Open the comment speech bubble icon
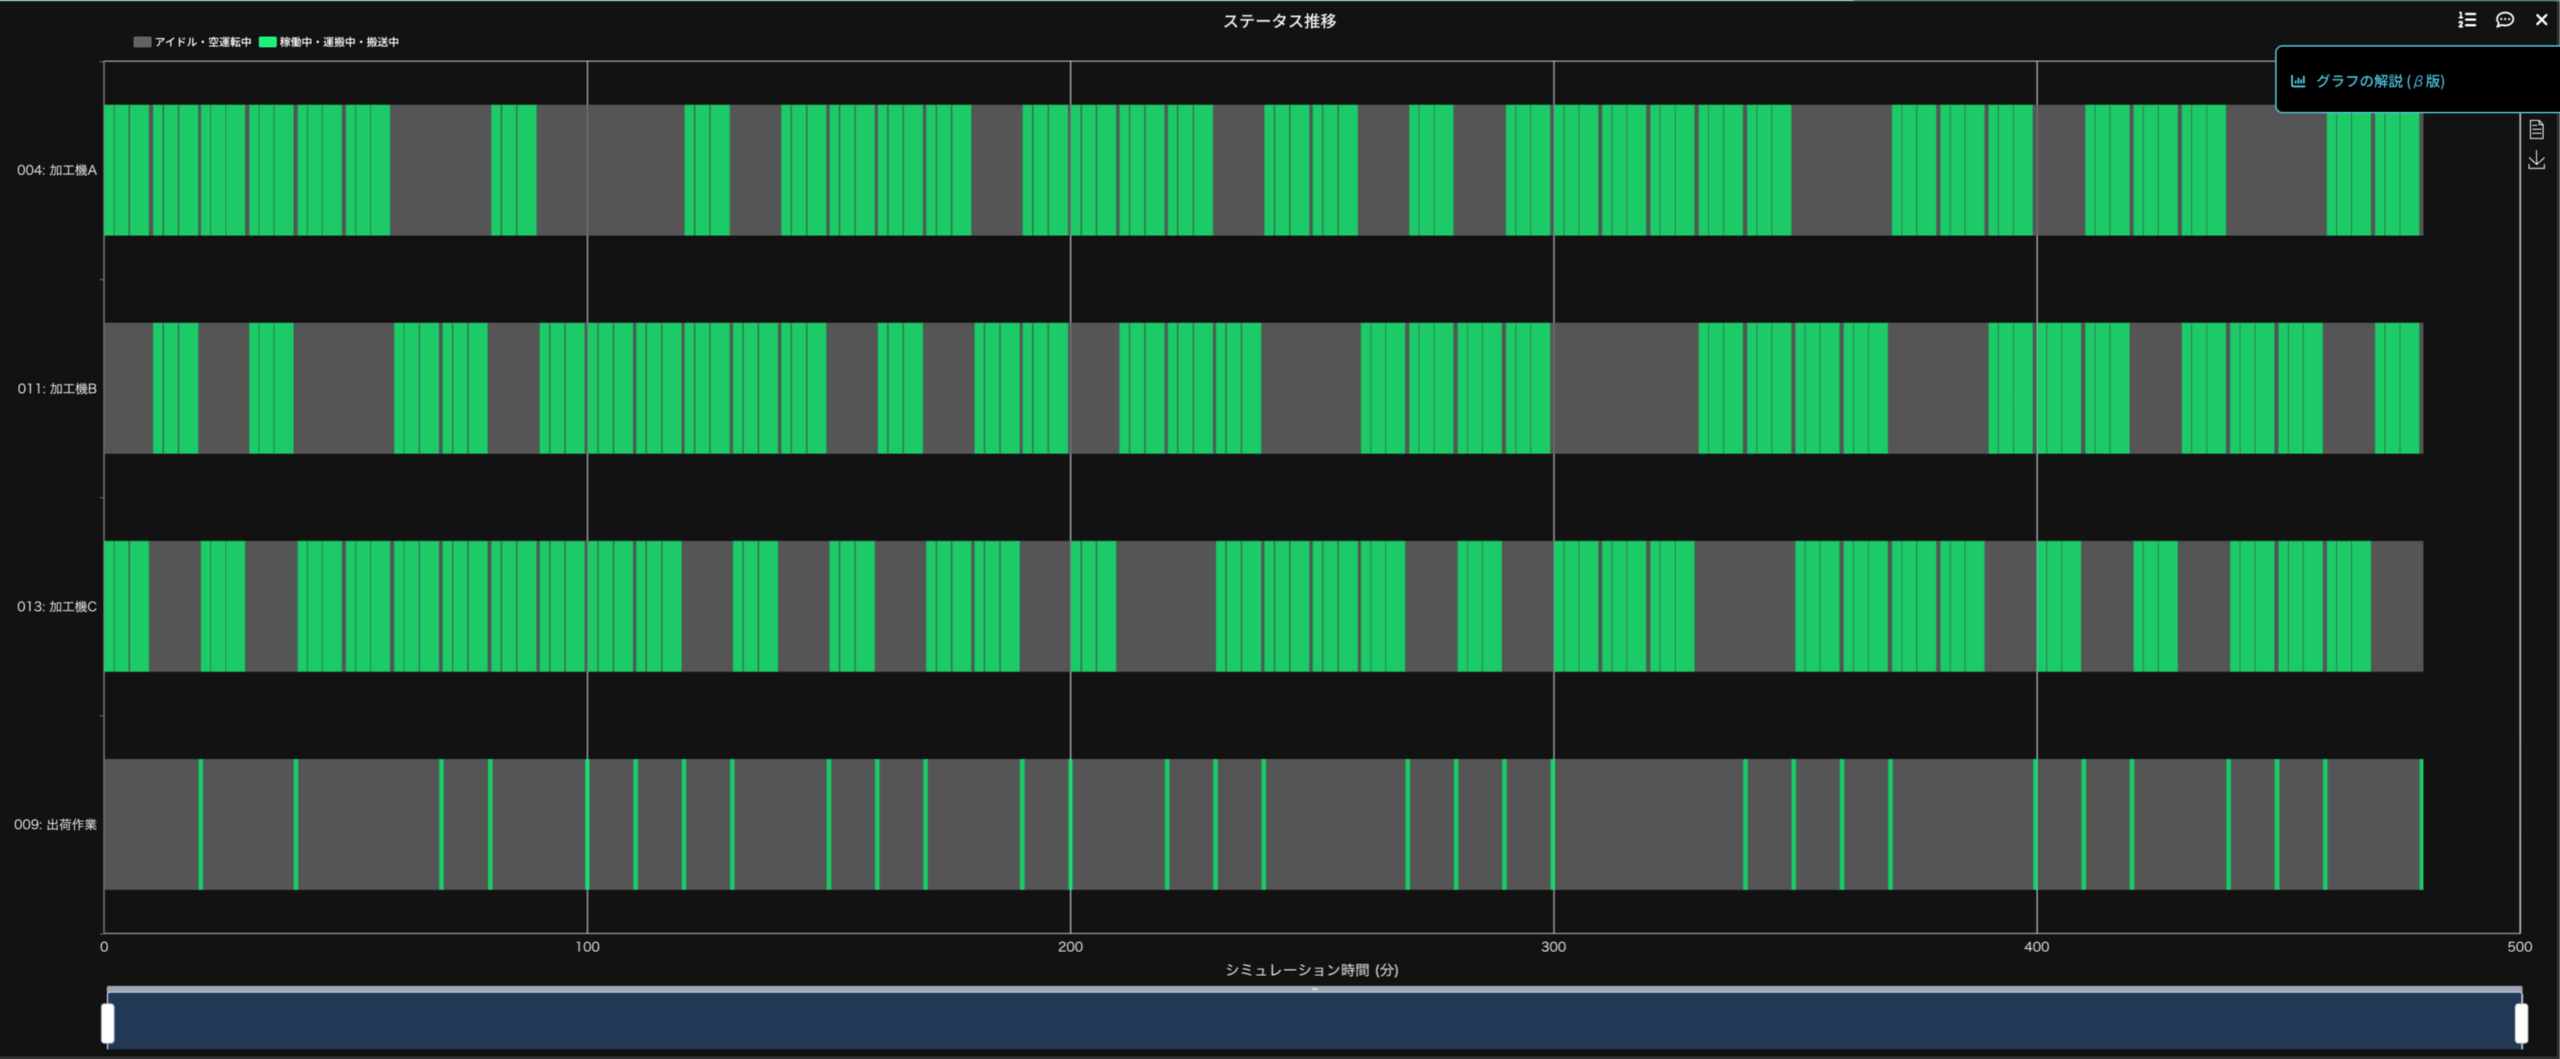2560x1059 pixels. 2504,20
